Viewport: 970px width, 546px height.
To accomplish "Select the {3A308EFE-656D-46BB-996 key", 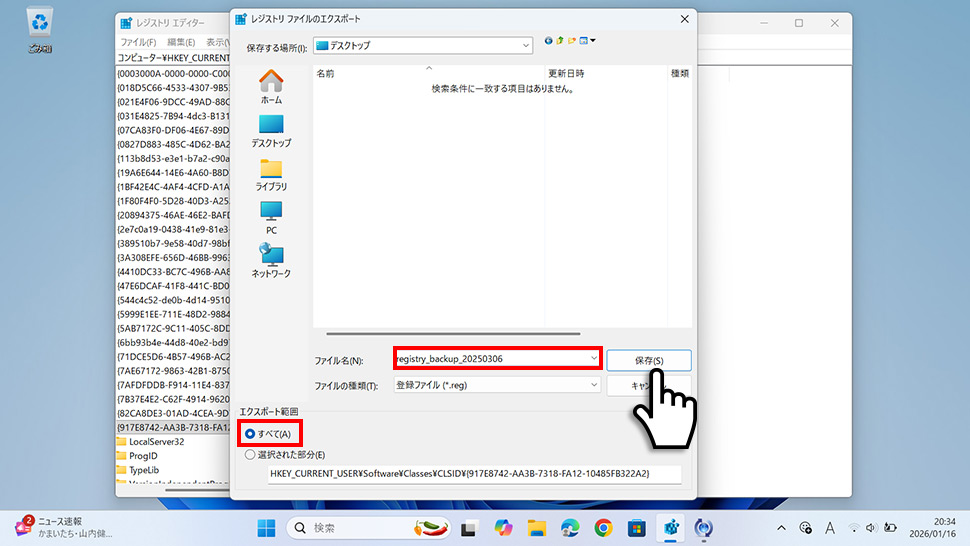I will point(173,257).
